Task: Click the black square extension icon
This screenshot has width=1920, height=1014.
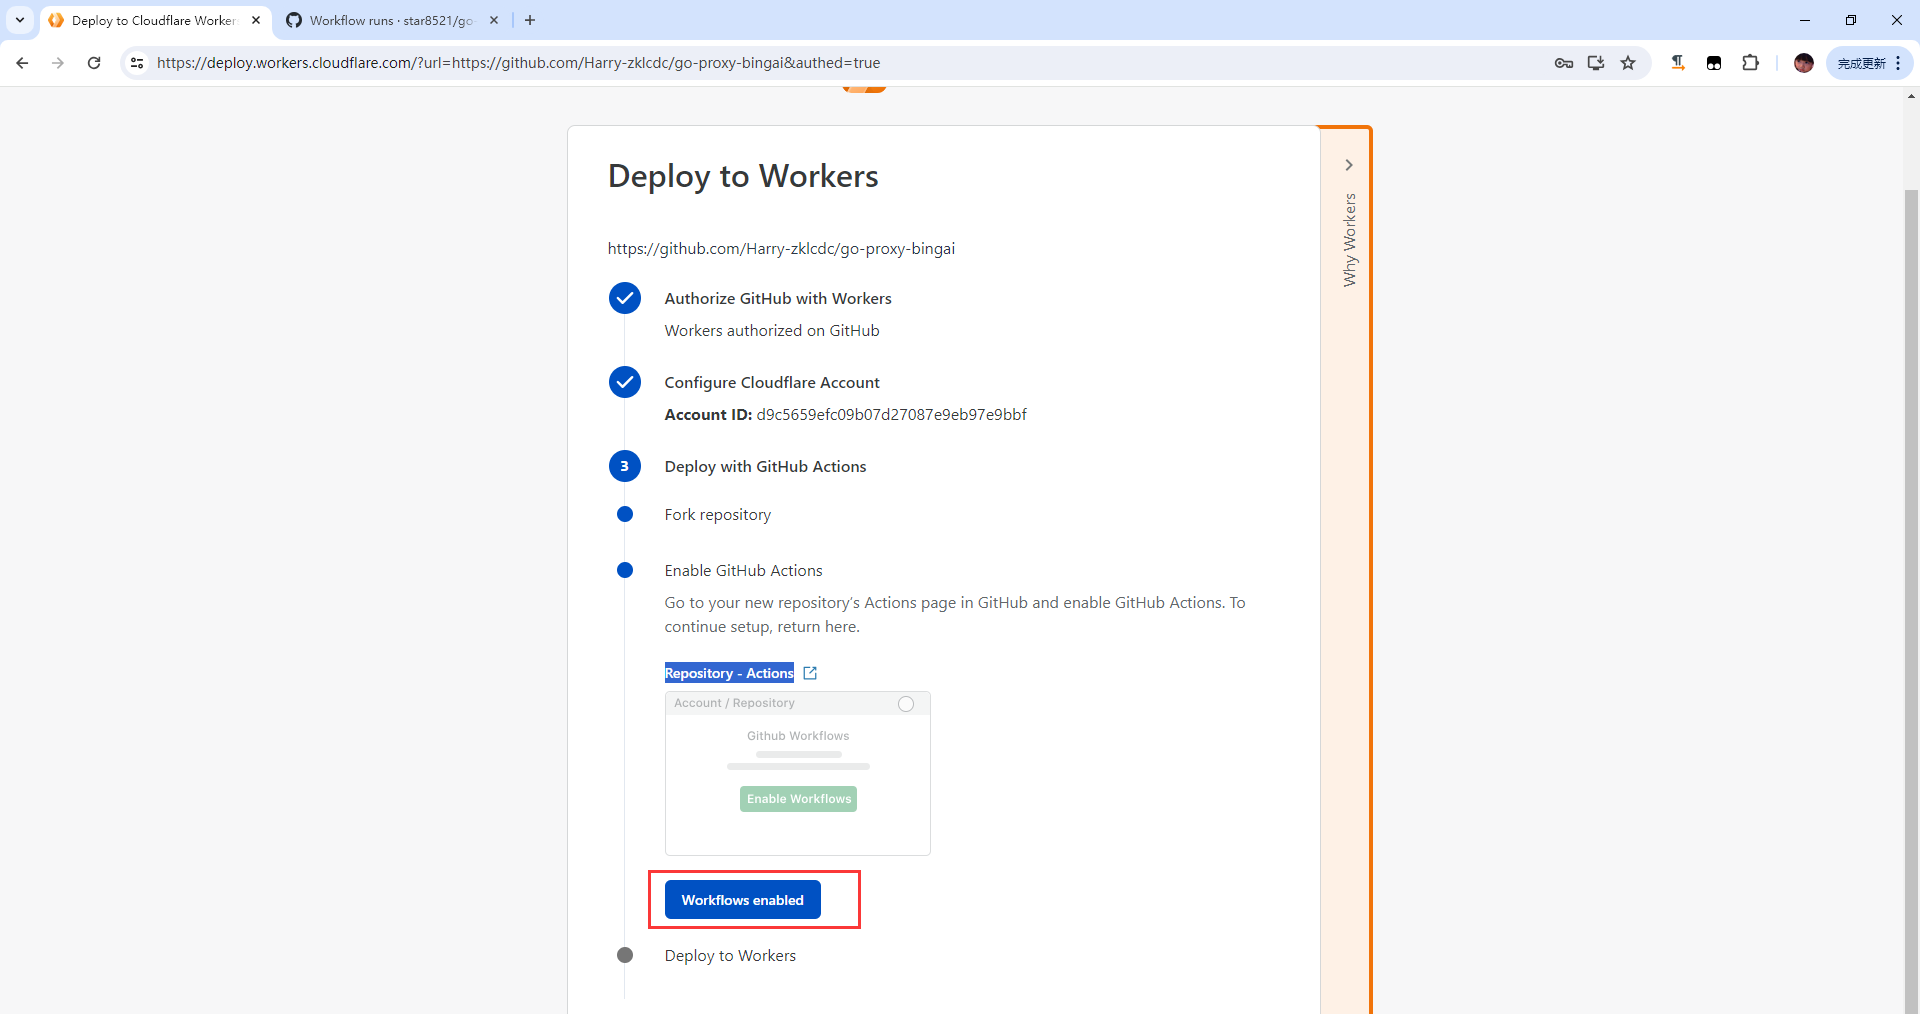Action: point(1714,63)
